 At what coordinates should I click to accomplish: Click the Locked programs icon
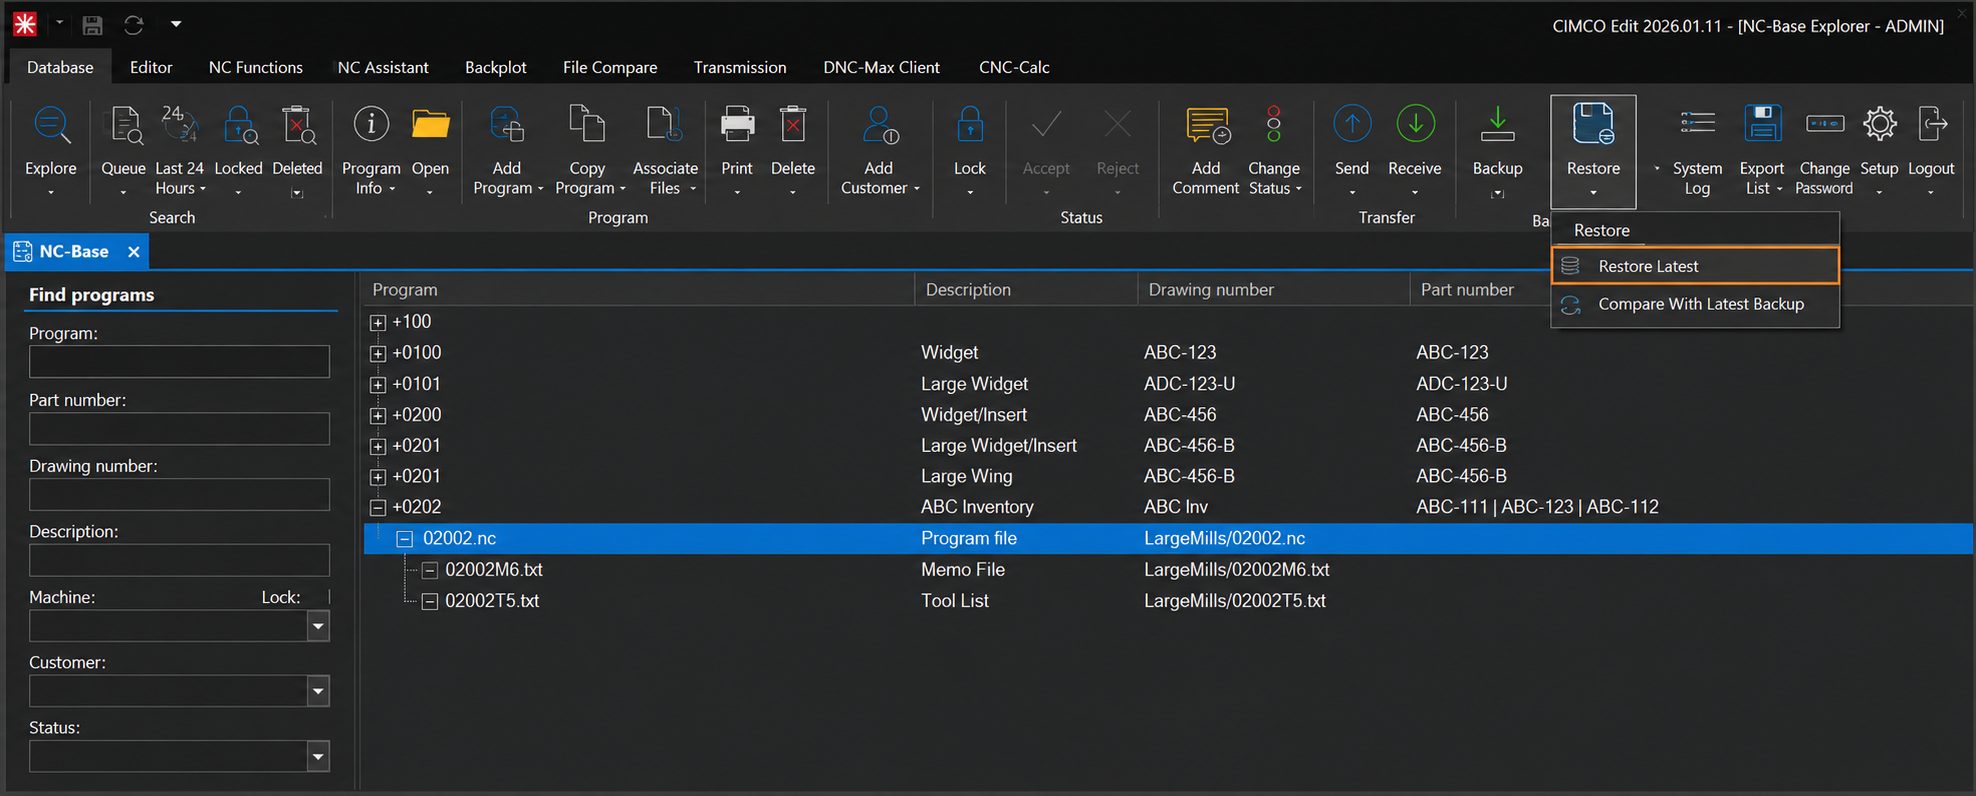239,126
